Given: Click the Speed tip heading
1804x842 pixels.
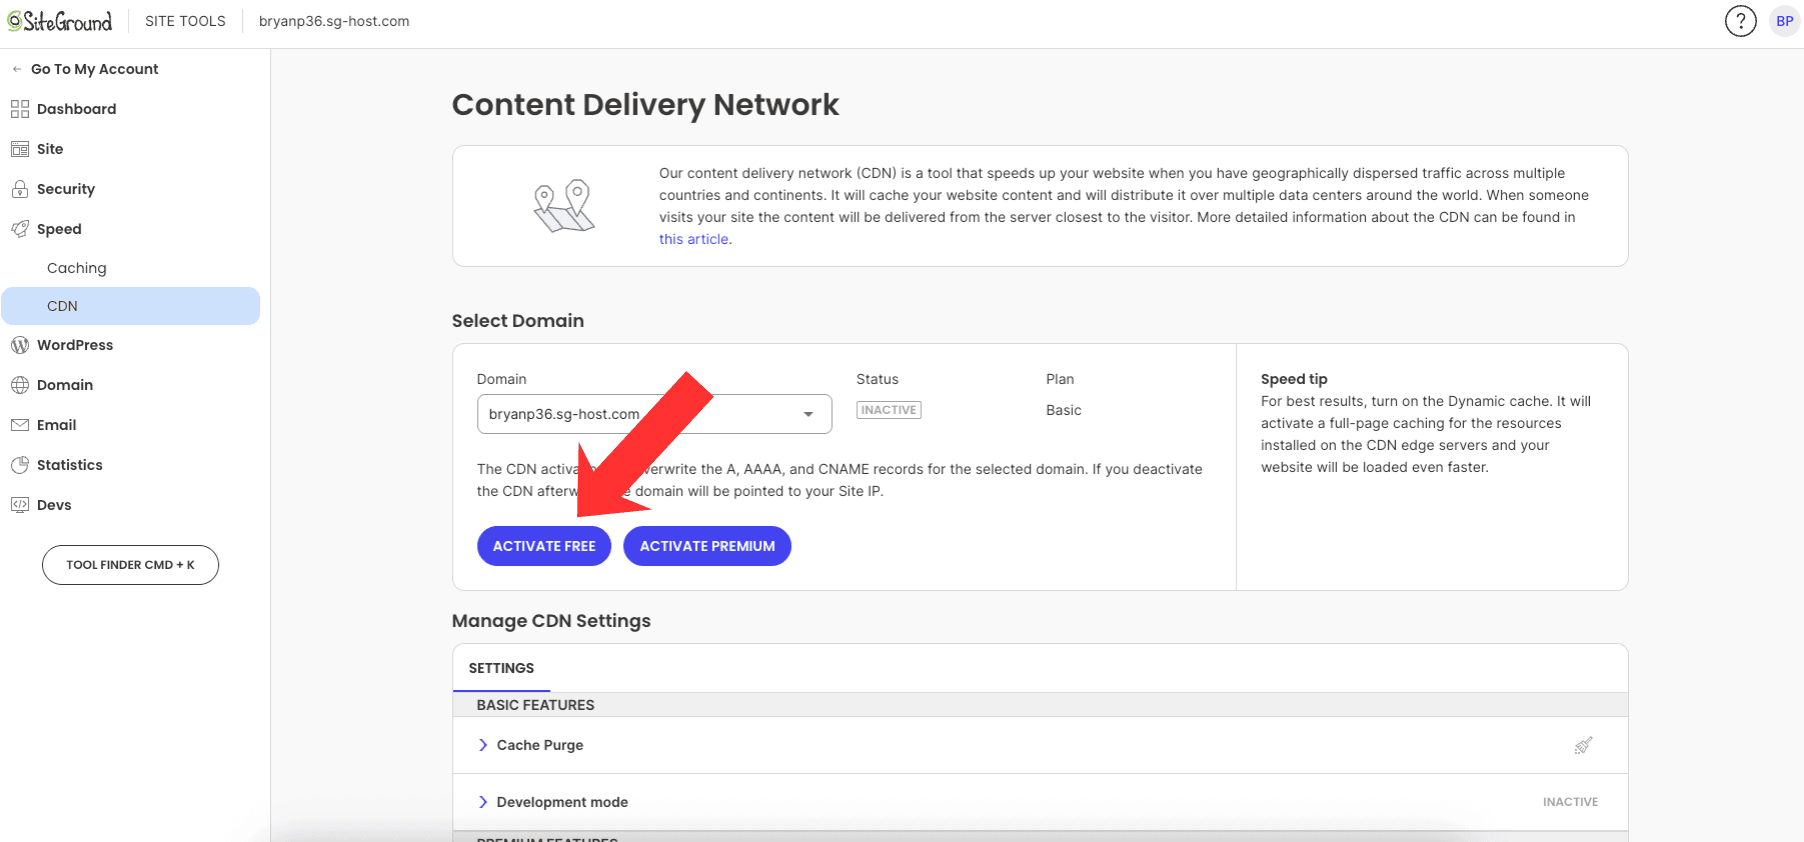Looking at the screenshot, I should pos(1294,379).
